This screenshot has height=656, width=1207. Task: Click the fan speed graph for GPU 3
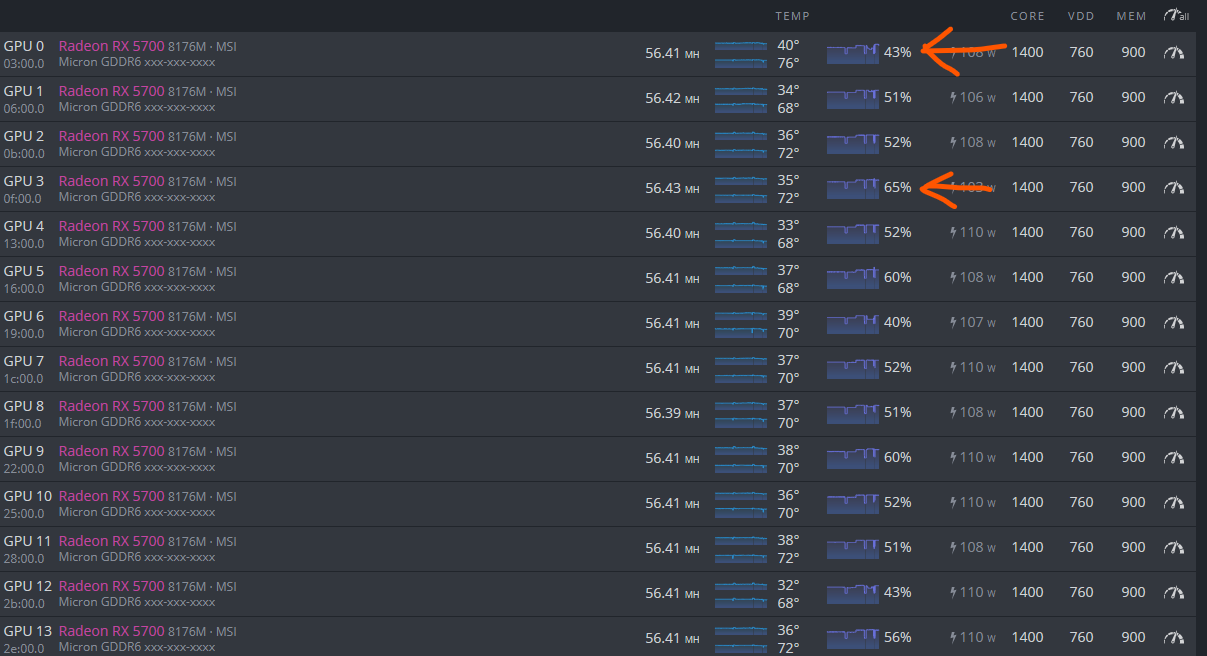[852, 187]
